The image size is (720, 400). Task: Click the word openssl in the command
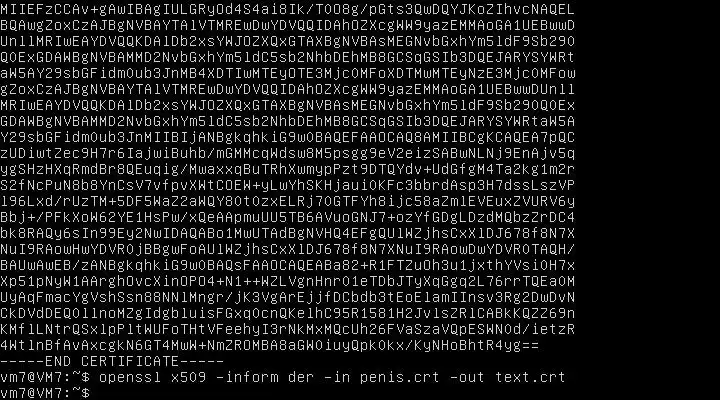130,377
